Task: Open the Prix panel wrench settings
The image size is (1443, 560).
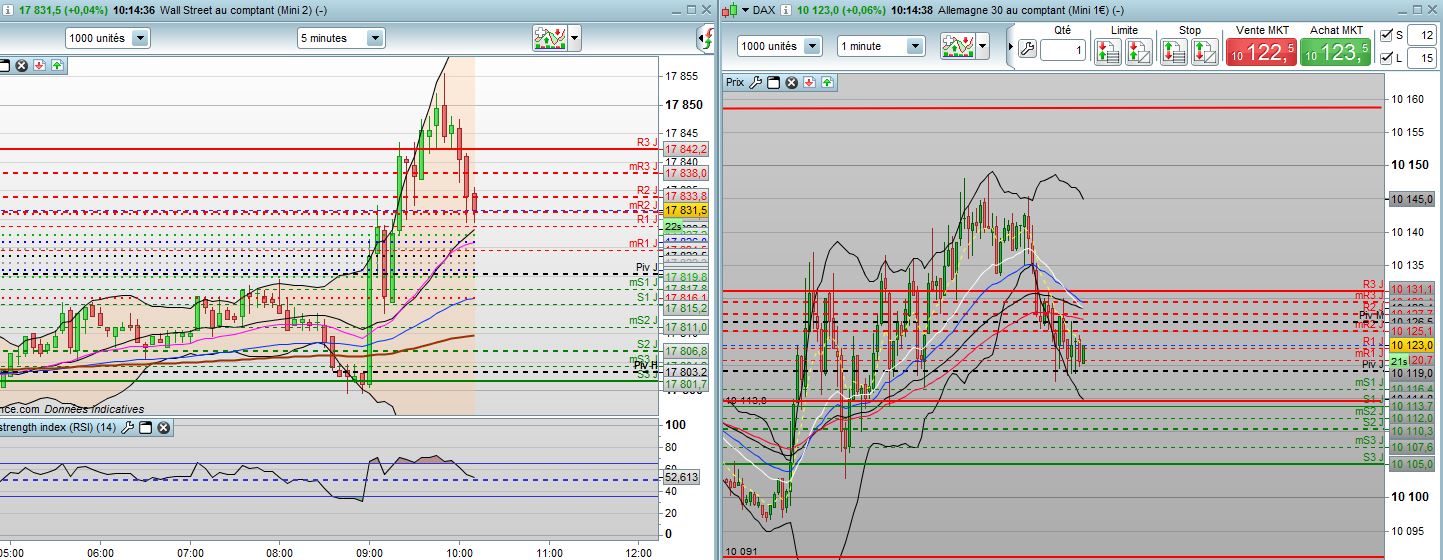Action: click(756, 82)
